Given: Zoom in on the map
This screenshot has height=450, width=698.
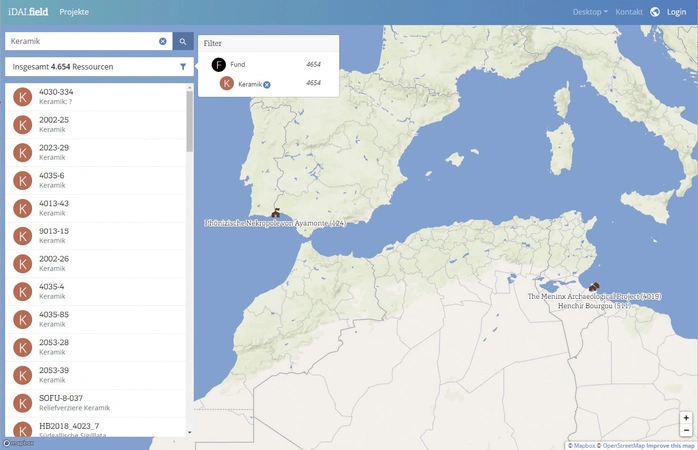Looking at the screenshot, I should (686, 418).
